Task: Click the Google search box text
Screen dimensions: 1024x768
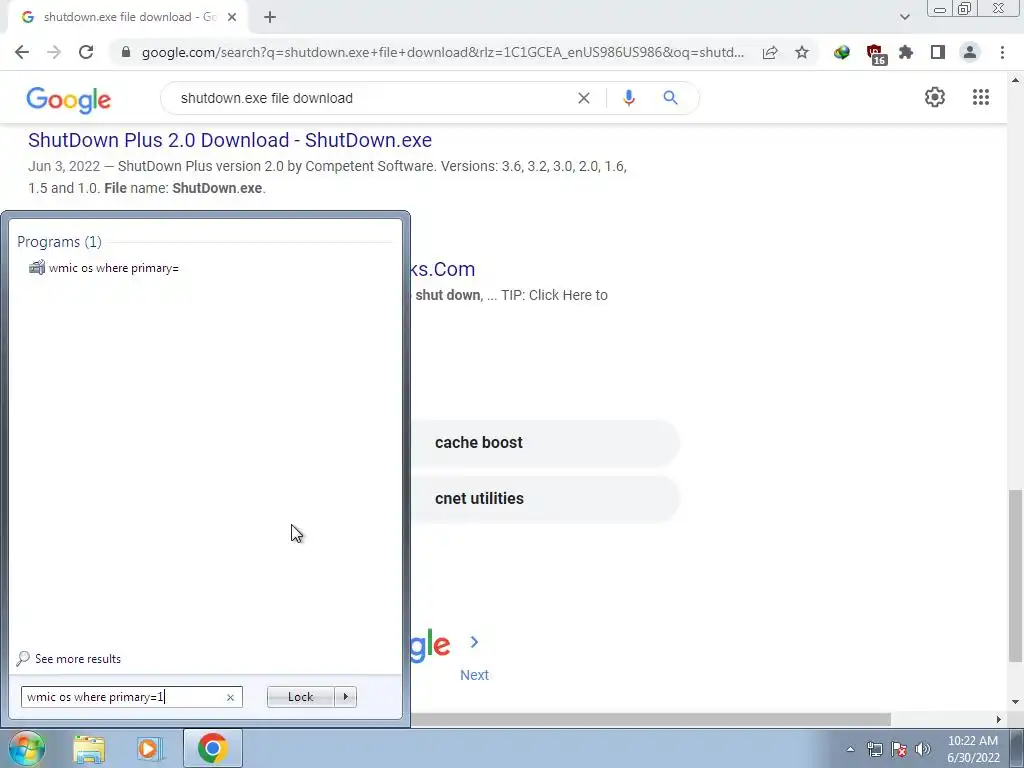Action: (266, 98)
